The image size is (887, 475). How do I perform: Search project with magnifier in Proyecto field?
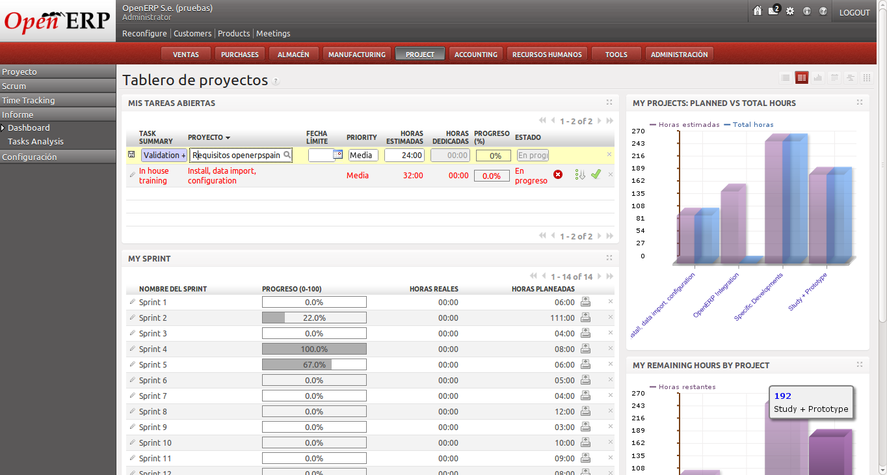[287, 154]
